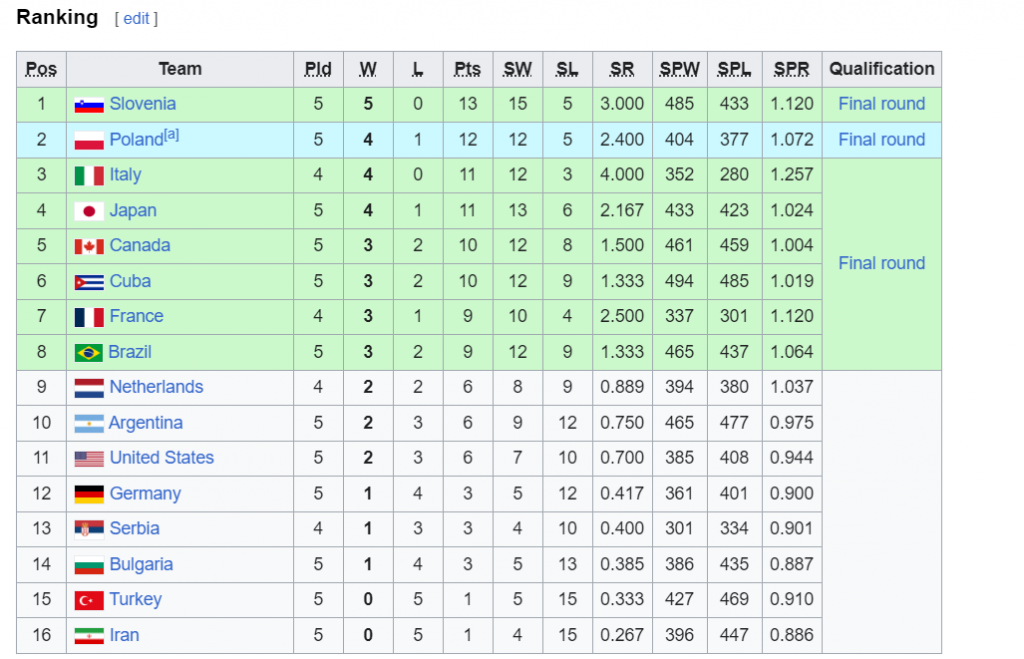
Task: Click the Slovenia flag icon
Action: [89, 104]
